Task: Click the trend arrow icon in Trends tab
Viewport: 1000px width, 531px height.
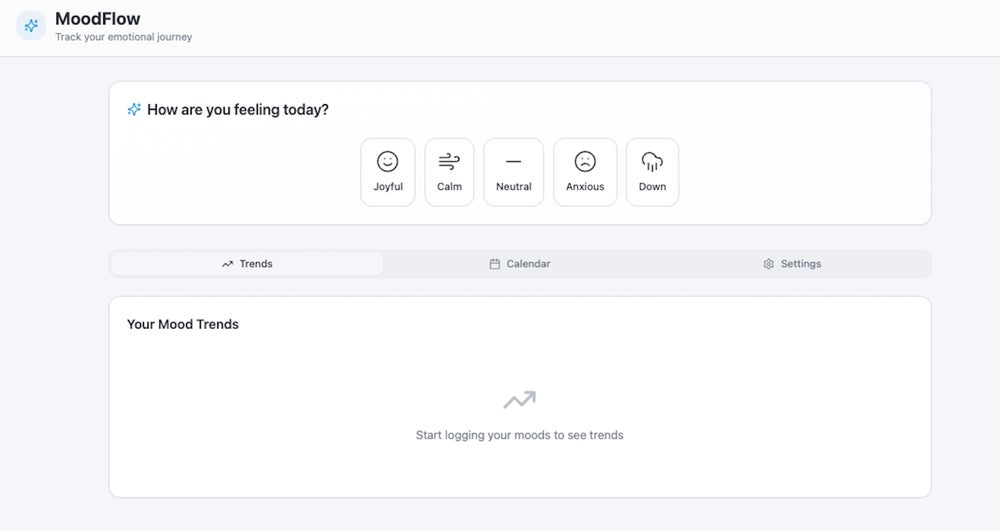Action: click(227, 264)
